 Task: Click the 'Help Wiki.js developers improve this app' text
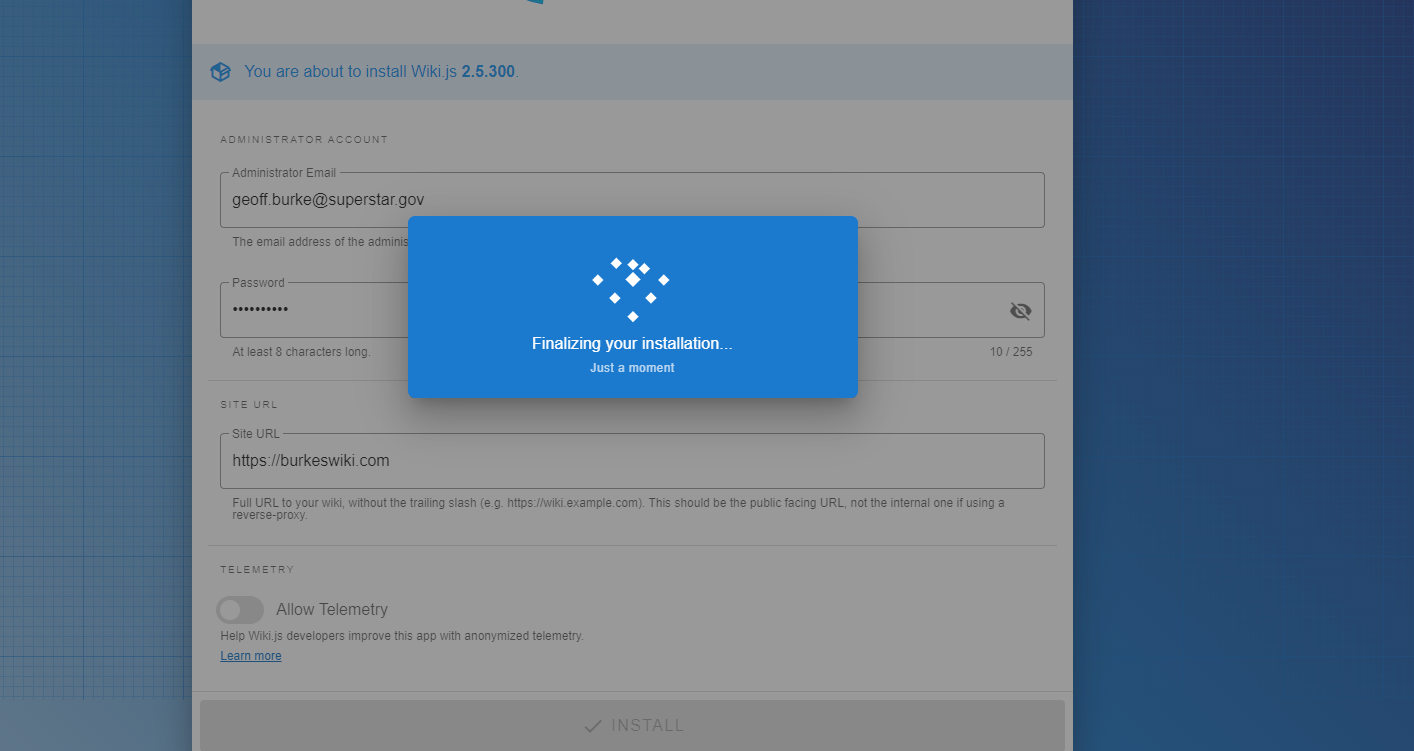pyautogui.click(x=402, y=636)
